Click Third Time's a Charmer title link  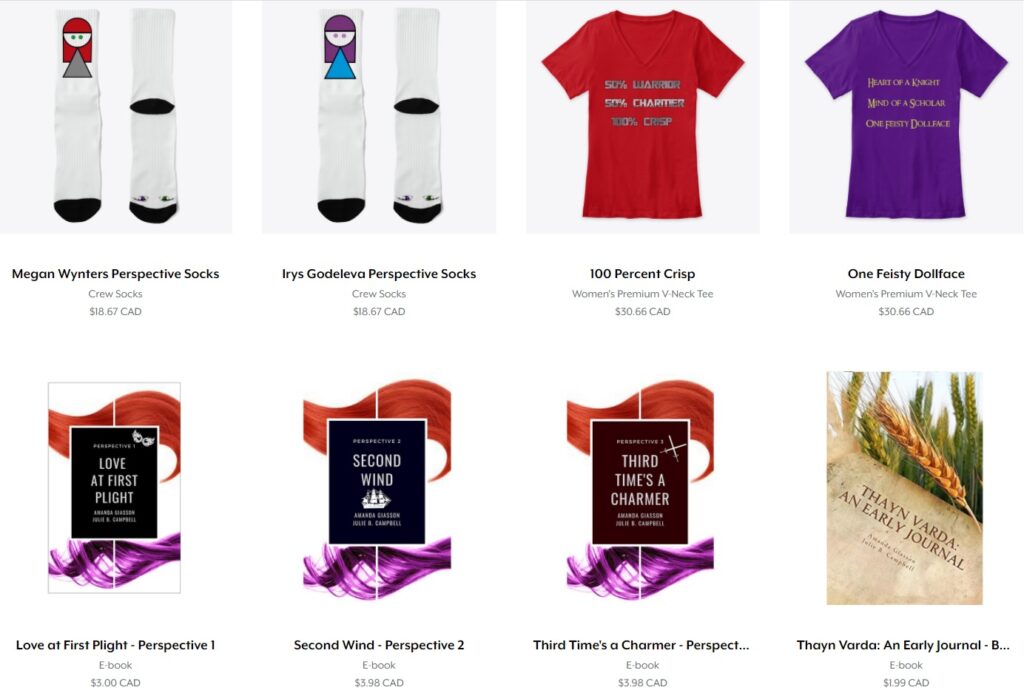click(641, 645)
